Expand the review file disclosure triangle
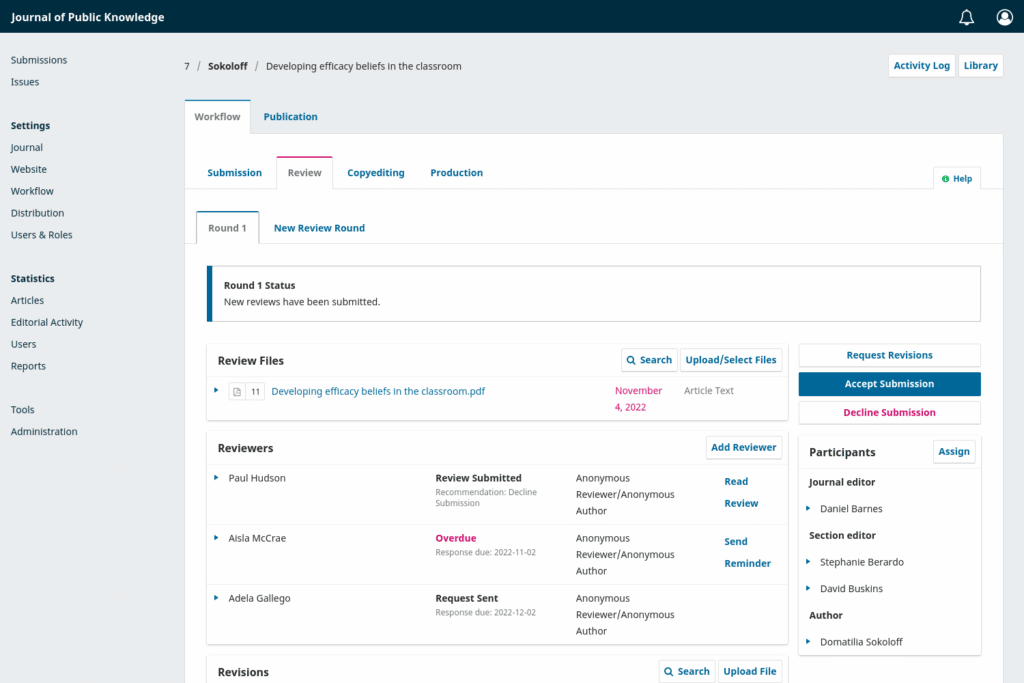 (218, 391)
